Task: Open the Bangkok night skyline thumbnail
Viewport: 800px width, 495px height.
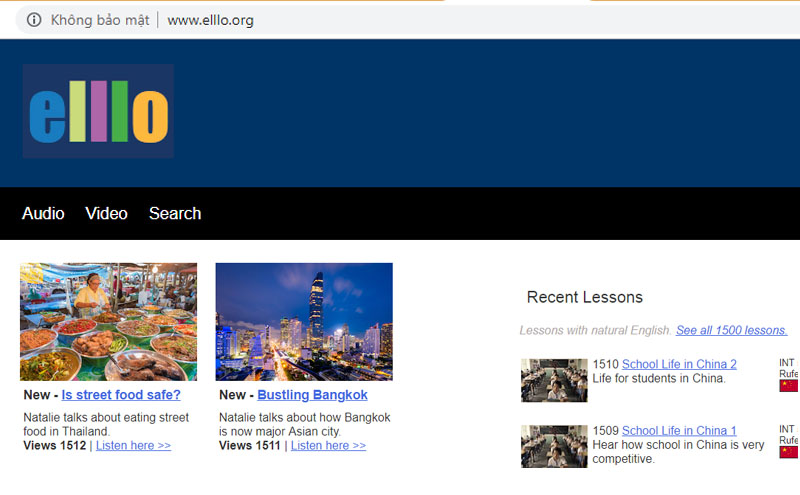Action: [x=304, y=321]
